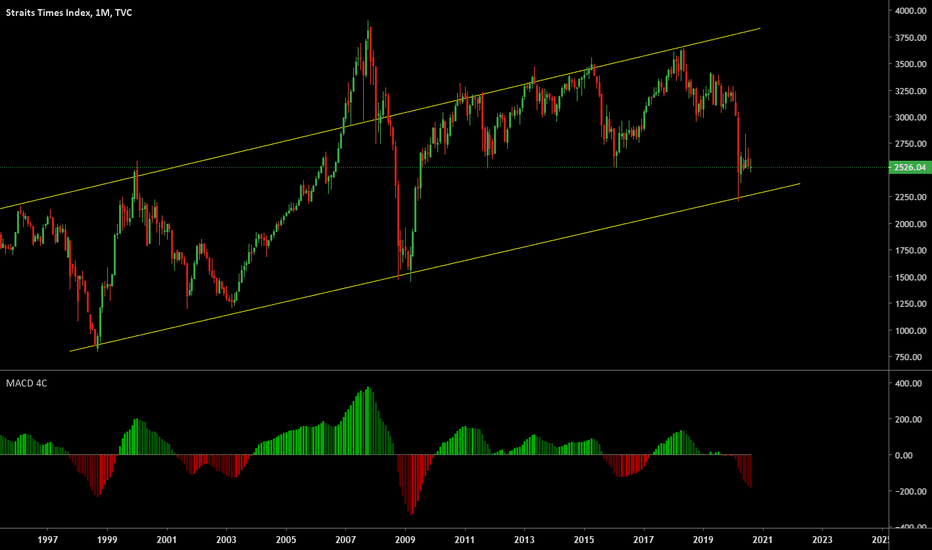Click the 1999 time axis label
932x550 pixels.
pyautogui.click(x=107, y=540)
